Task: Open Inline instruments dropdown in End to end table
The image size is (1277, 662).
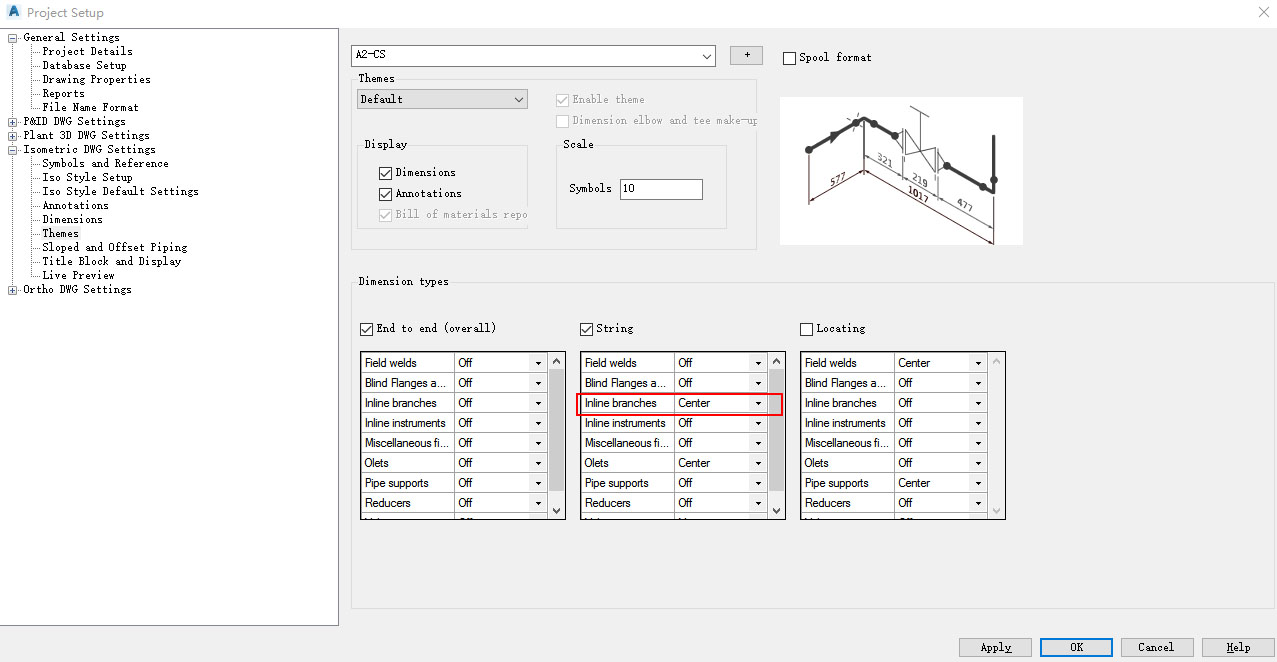Action: [x=538, y=423]
